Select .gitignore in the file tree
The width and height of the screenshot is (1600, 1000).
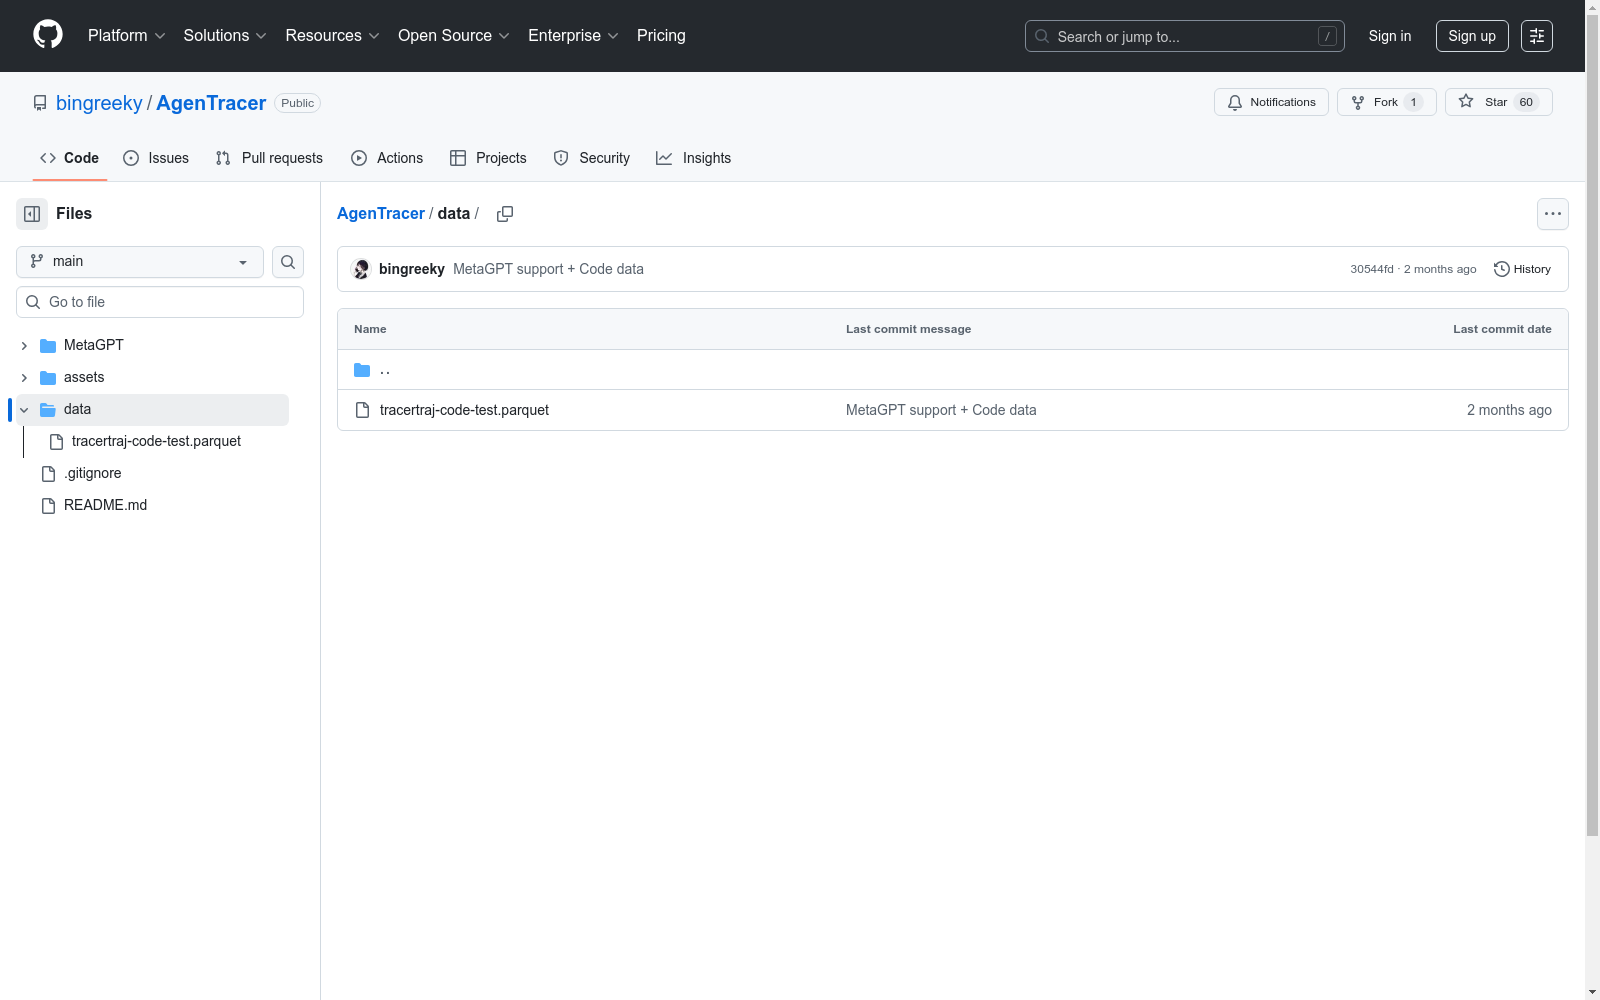[x=93, y=474]
